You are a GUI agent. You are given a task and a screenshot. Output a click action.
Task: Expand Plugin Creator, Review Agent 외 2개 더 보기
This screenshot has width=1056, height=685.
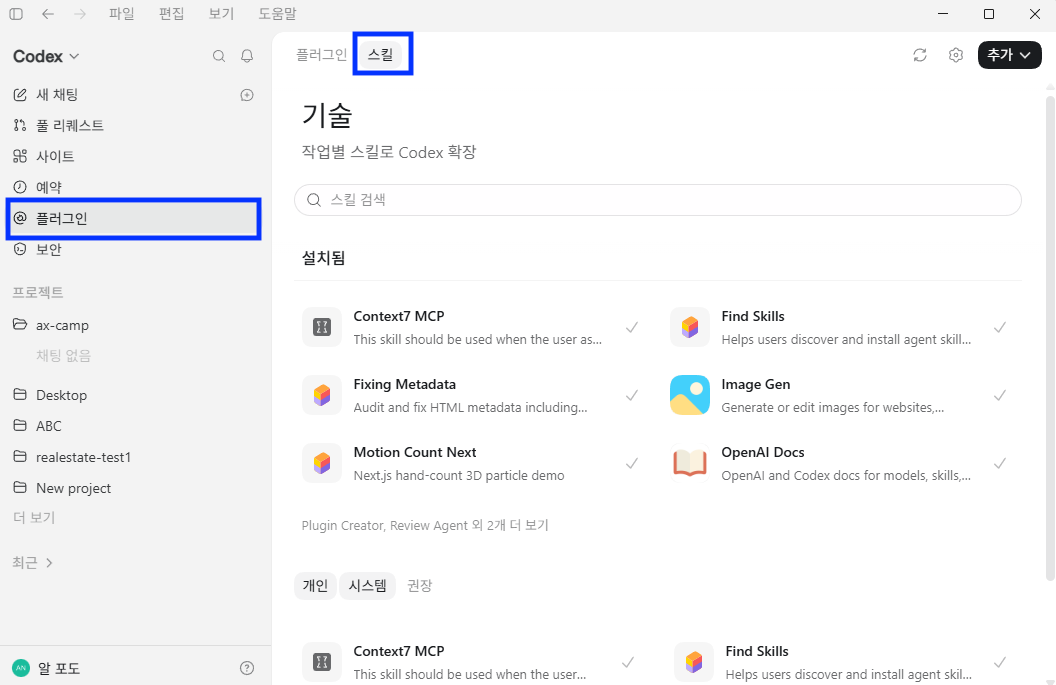pyautogui.click(x=425, y=525)
